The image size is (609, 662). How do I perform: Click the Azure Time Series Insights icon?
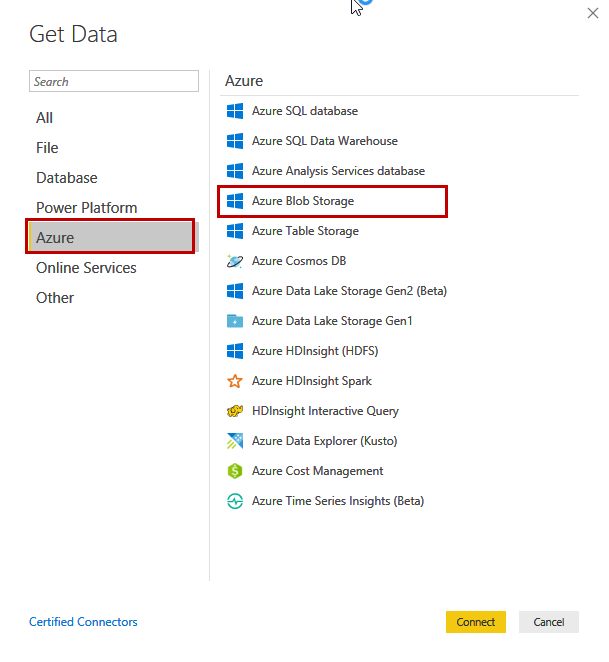[x=235, y=501]
